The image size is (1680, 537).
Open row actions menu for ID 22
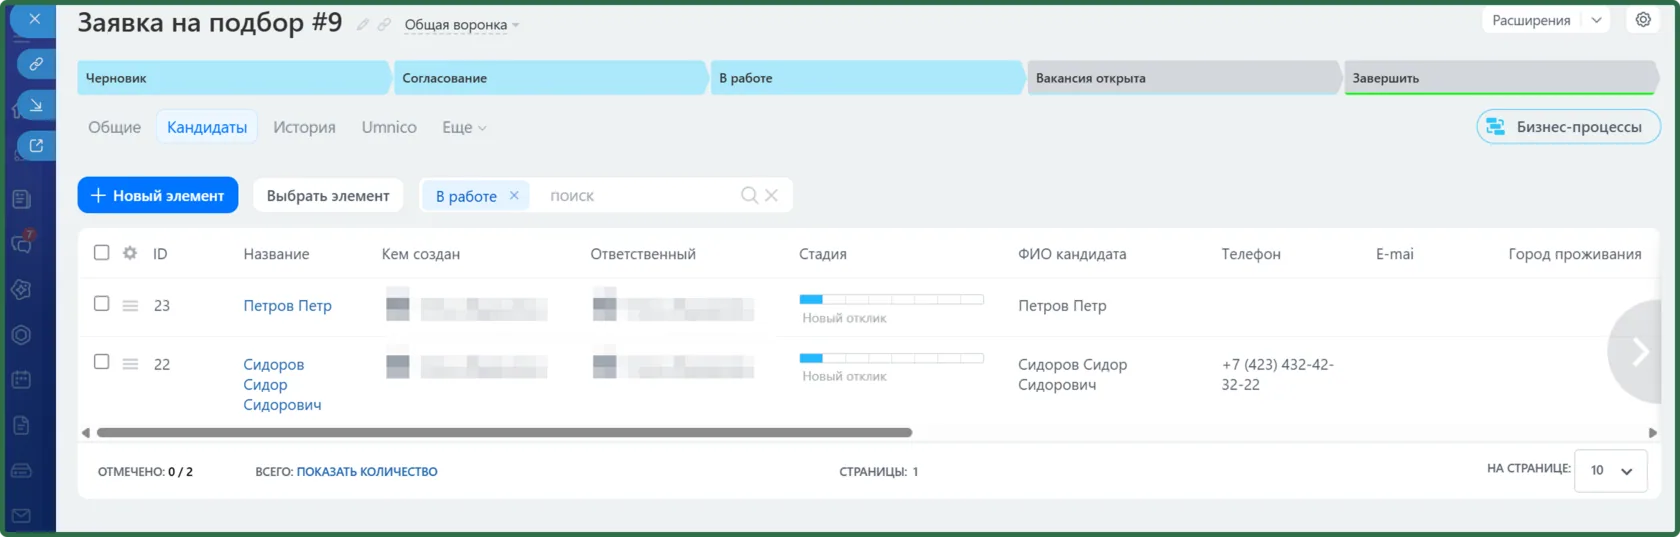(x=130, y=364)
